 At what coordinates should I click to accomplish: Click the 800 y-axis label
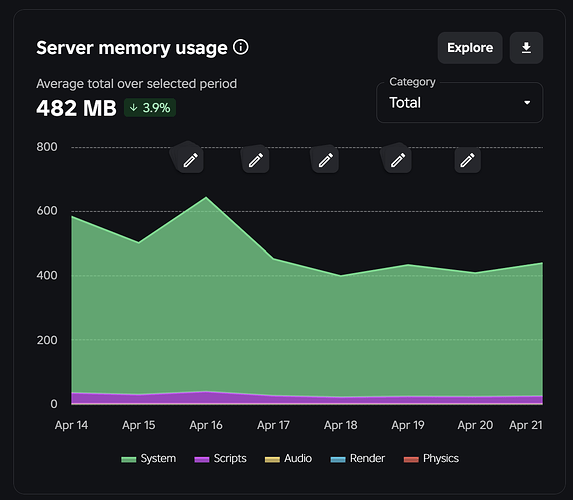pyautogui.click(x=47, y=147)
